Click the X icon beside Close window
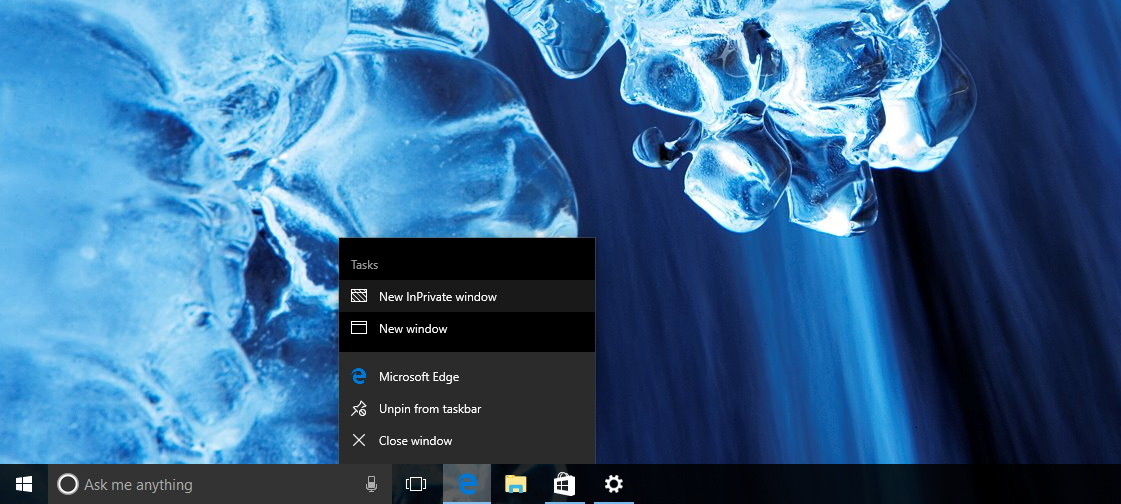This screenshot has width=1121, height=504. coord(359,440)
